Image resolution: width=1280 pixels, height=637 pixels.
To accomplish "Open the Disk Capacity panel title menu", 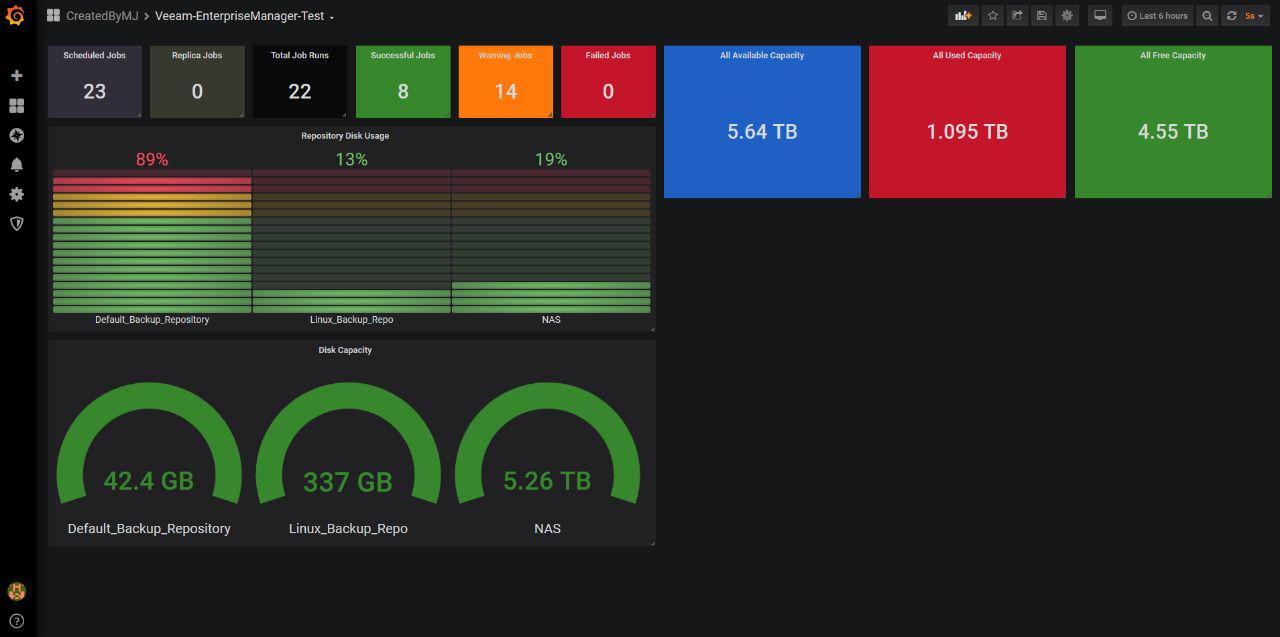I will [x=345, y=350].
